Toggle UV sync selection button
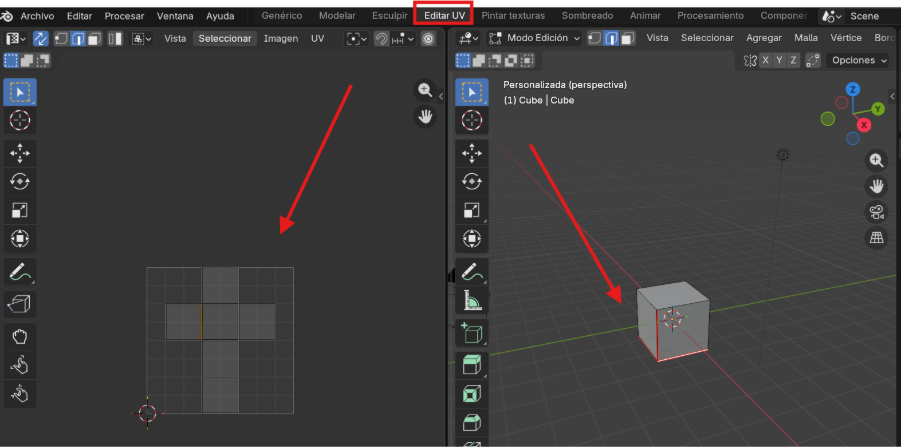The image size is (901, 447). pyautogui.click(x=41, y=38)
